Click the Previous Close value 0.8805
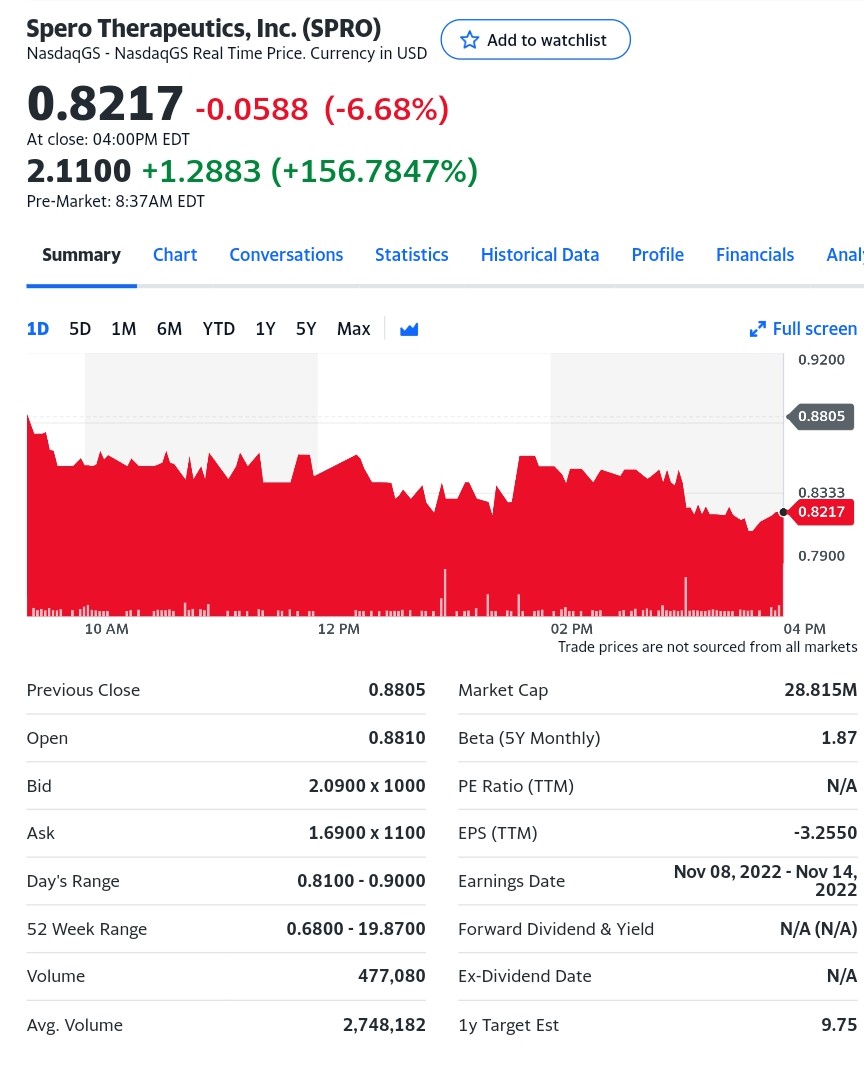 point(397,690)
